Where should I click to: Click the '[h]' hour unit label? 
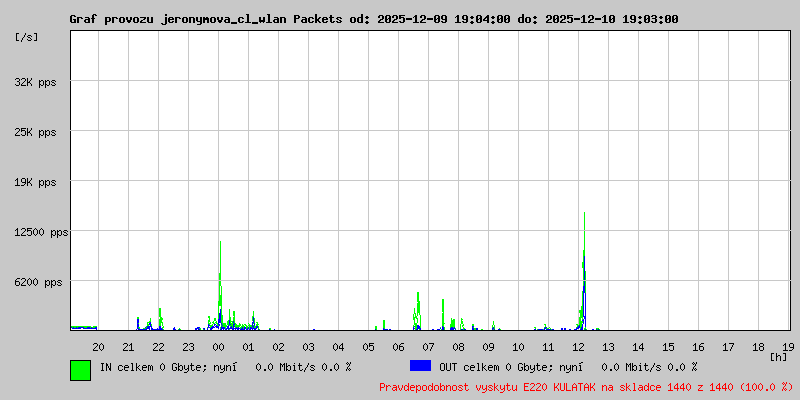click(779, 357)
